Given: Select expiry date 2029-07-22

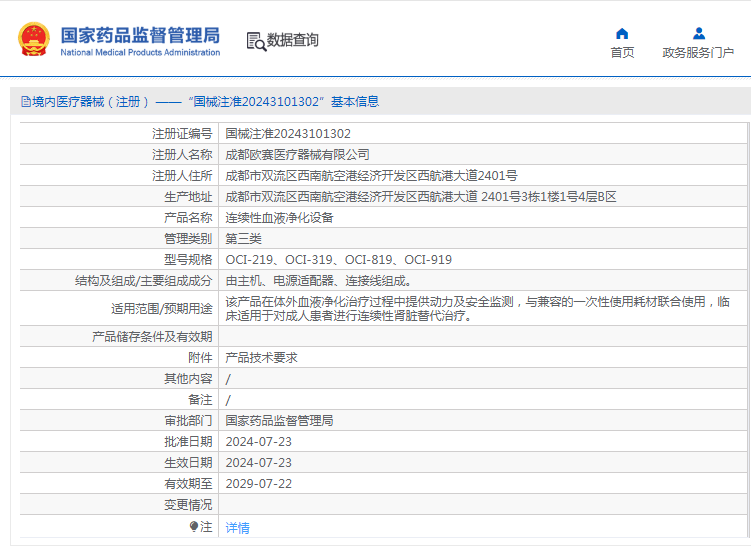Looking at the screenshot, I should [x=259, y=484].
